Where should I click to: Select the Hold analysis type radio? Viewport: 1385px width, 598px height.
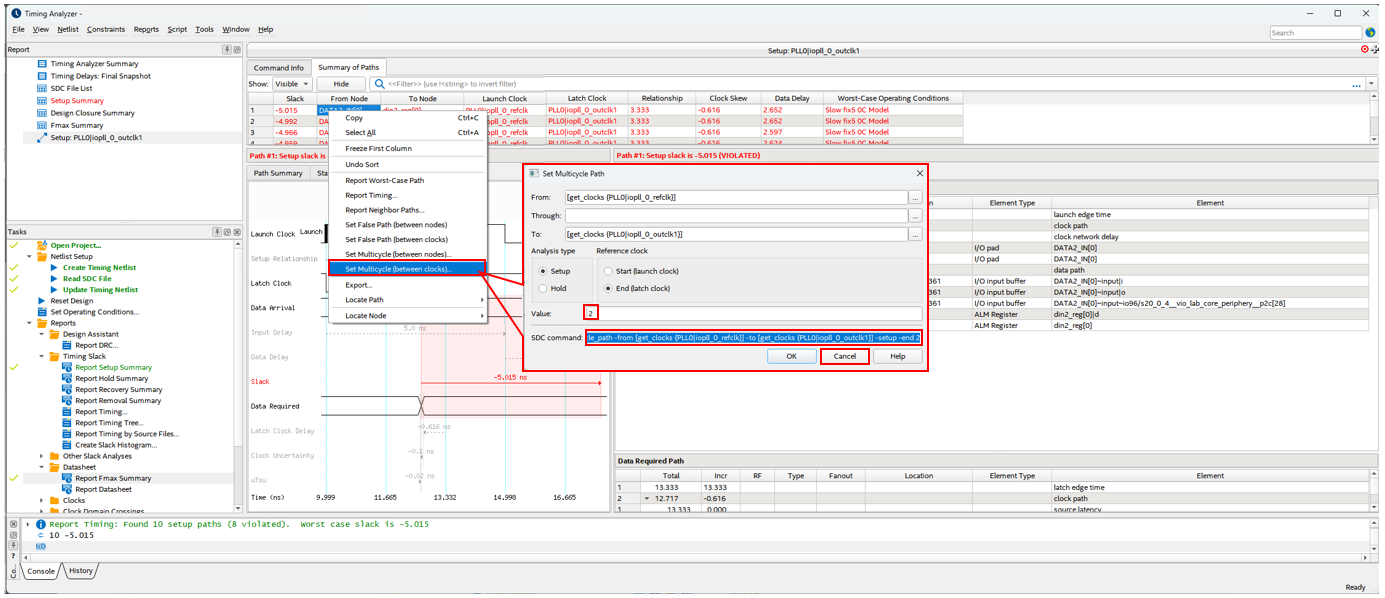coord(543,288)
